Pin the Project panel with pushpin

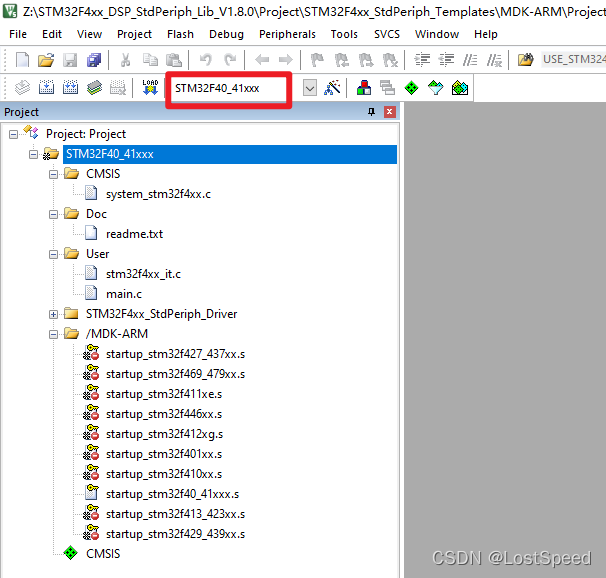371,112
